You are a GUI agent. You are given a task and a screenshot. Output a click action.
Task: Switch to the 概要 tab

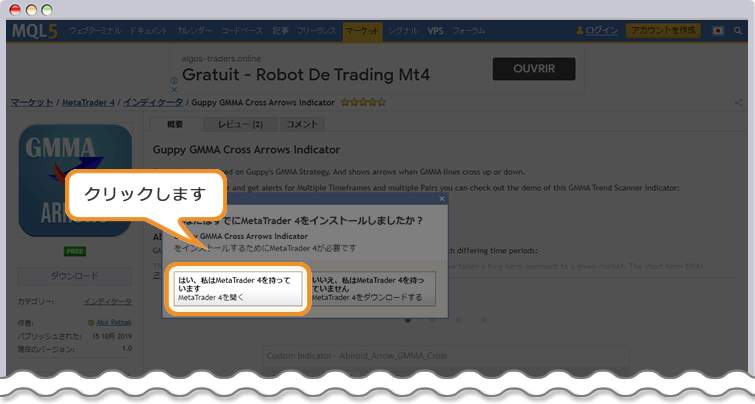[175, 124]
